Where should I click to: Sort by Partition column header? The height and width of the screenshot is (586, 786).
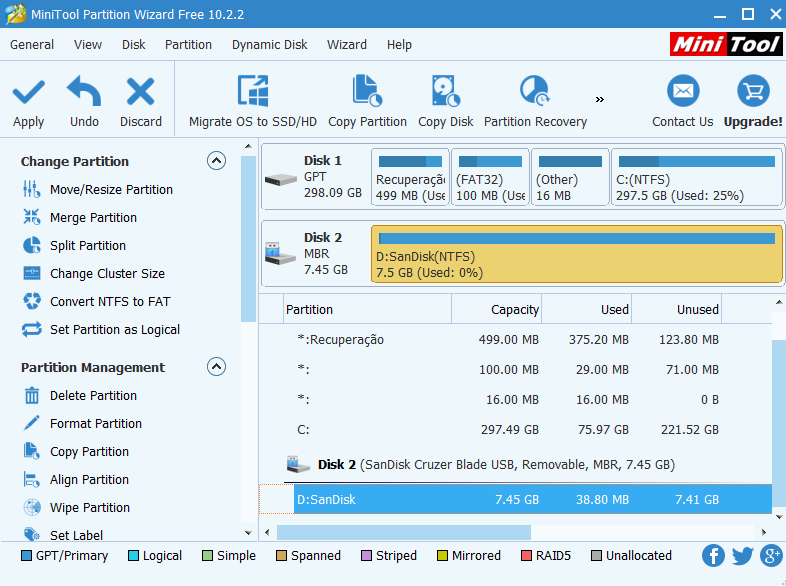367,309
